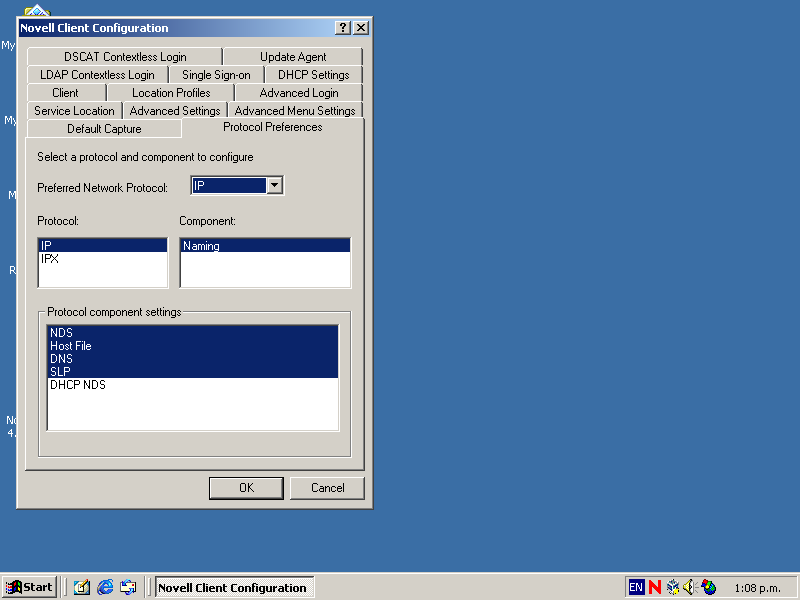800x600 pixels.
Task: Cancel the Novell Client Configuration dialog
Action: click(x=328, y=488)
